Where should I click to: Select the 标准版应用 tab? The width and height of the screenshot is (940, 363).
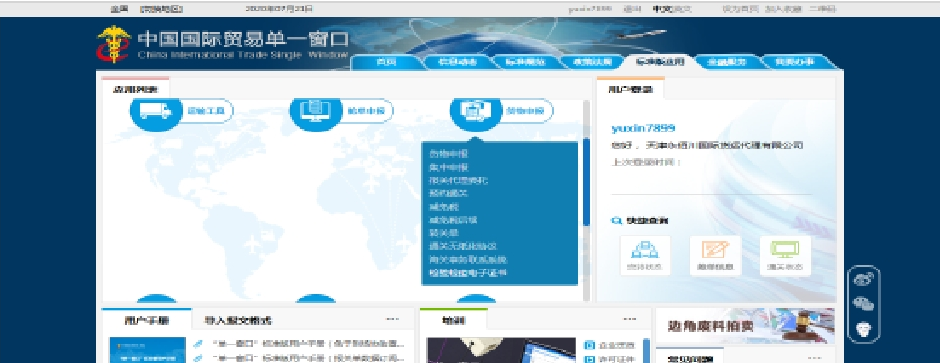[x=659, y=62]
